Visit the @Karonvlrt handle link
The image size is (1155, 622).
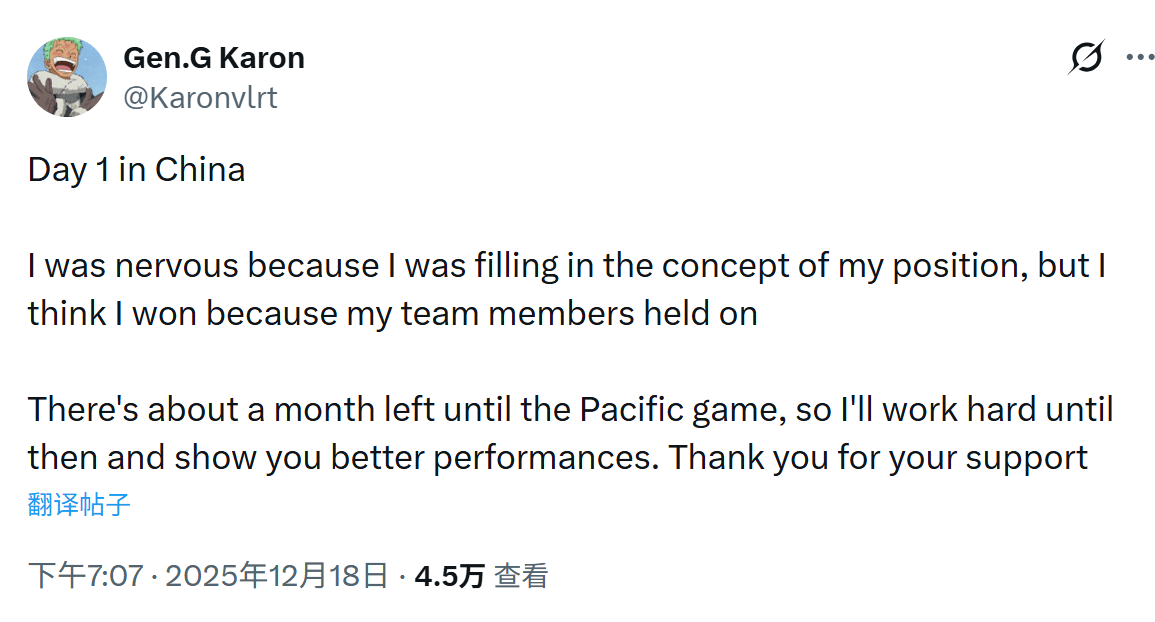tap(200, 97)
